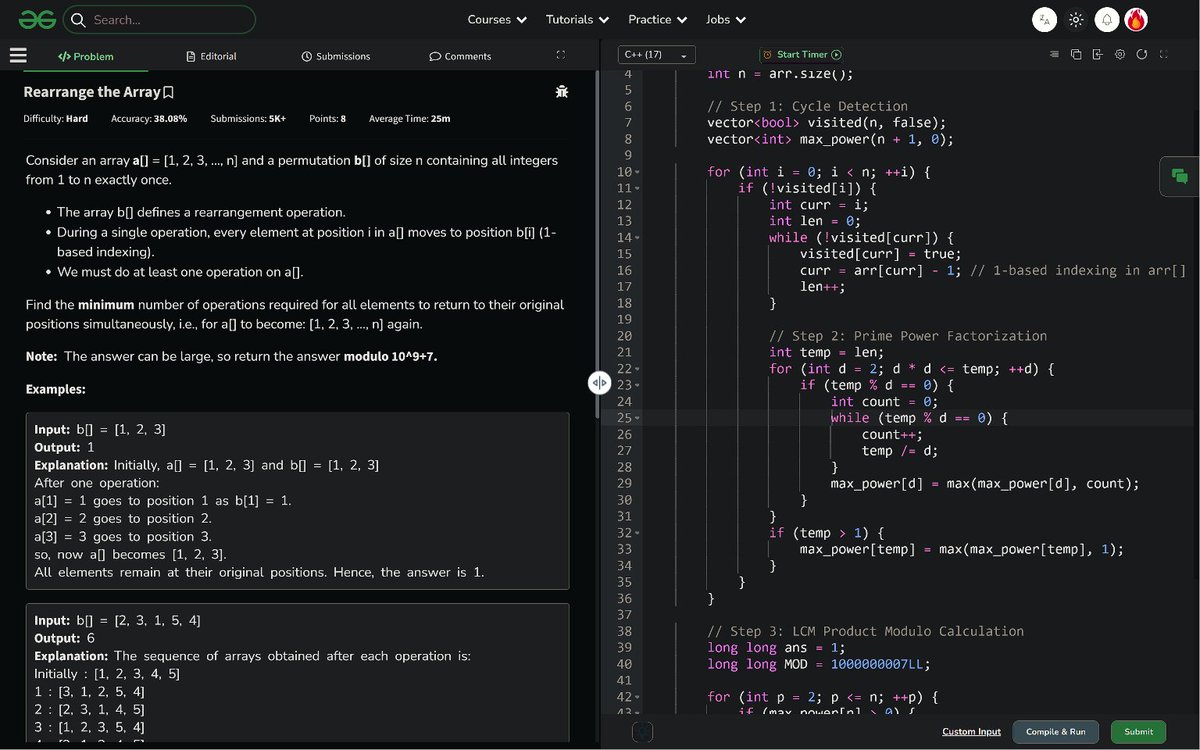Collapse the code fold at line 14

[x=637, y=238]
